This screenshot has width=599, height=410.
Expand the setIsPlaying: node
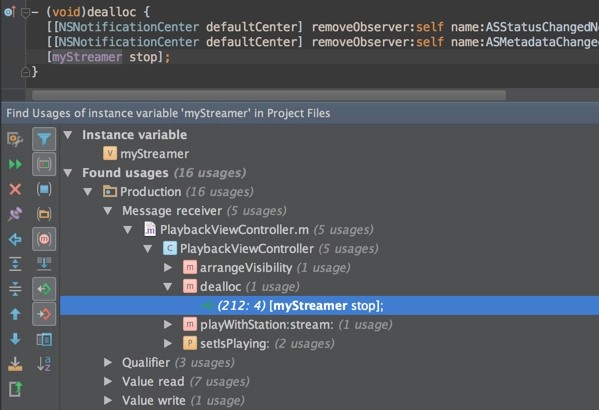tap(168, 344)
